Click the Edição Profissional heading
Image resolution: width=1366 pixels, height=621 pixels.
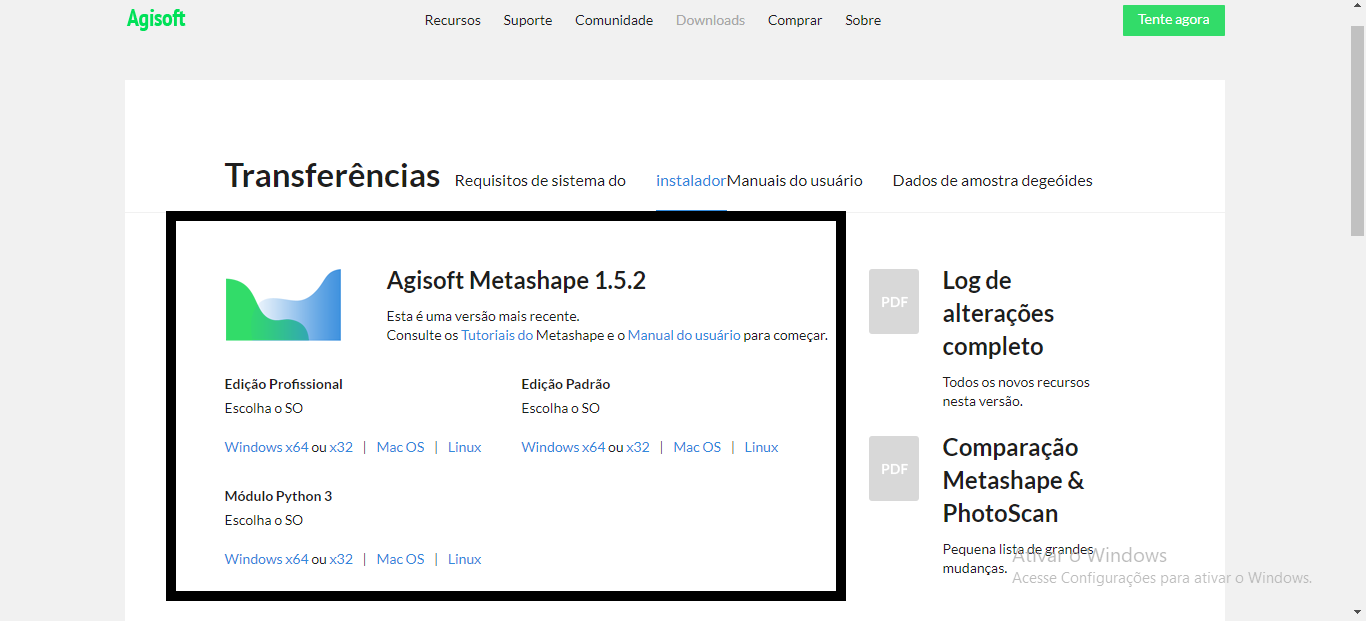click(x=284, y=384)
